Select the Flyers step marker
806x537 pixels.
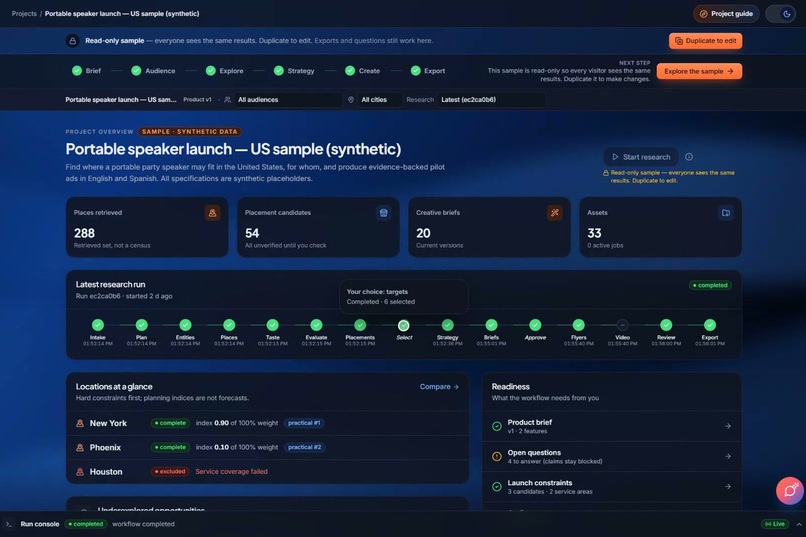point(578,325)
